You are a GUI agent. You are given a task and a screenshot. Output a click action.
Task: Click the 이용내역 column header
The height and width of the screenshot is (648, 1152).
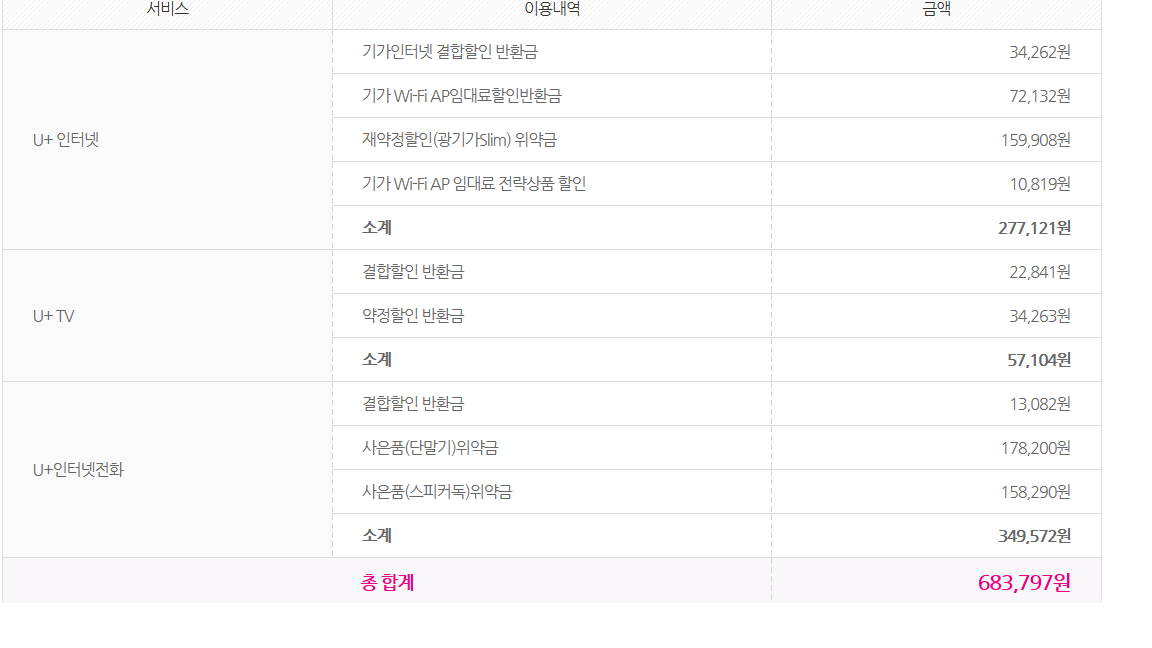(x=552, y=9)
